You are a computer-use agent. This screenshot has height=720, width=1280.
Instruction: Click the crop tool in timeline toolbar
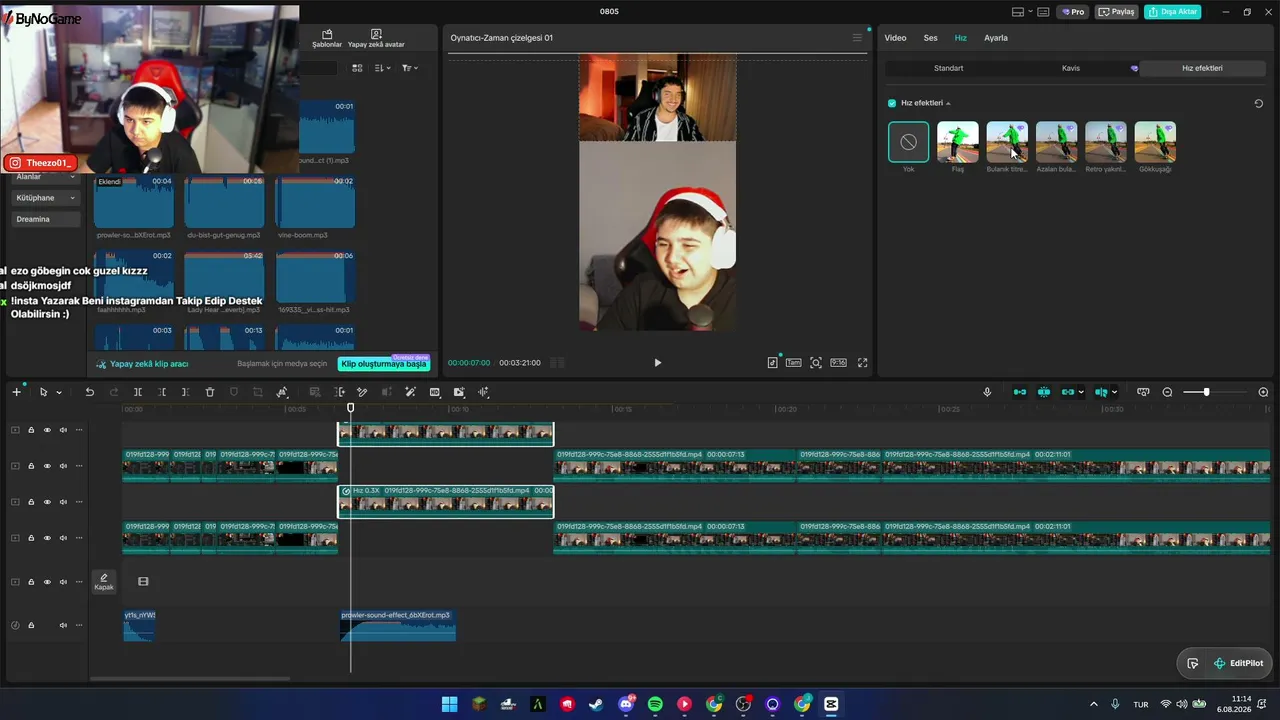pos(258,392)
